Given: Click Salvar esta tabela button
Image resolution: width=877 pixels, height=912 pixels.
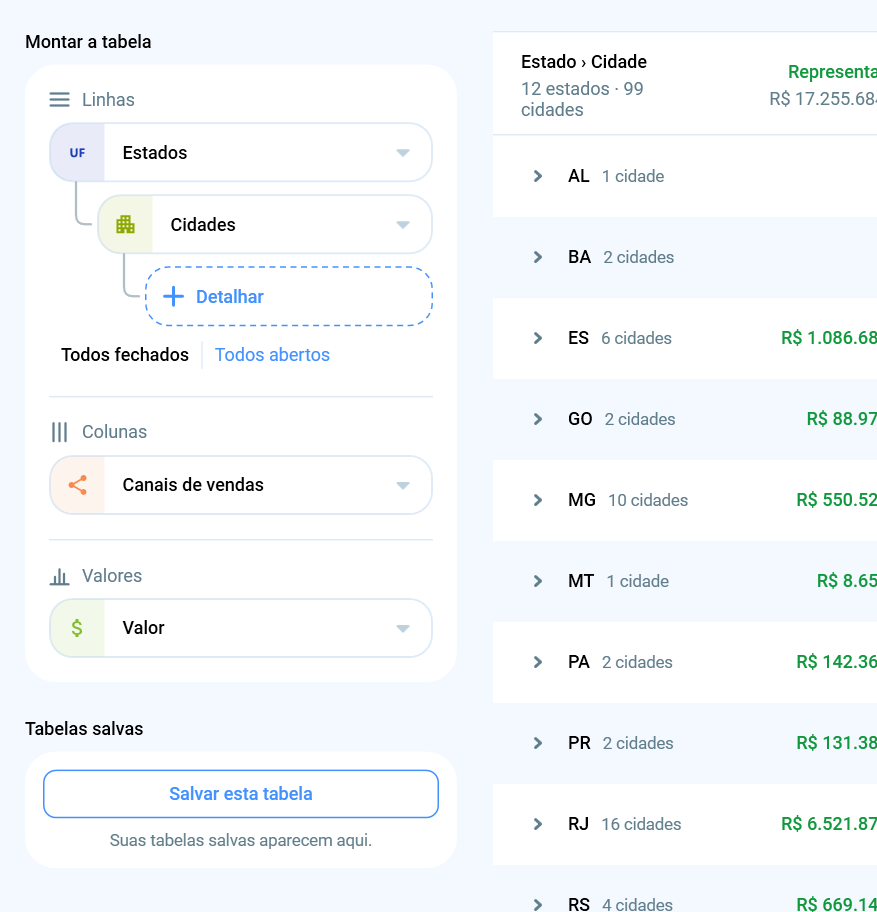Looking at the screenshot, I should (x=241, y=794).
